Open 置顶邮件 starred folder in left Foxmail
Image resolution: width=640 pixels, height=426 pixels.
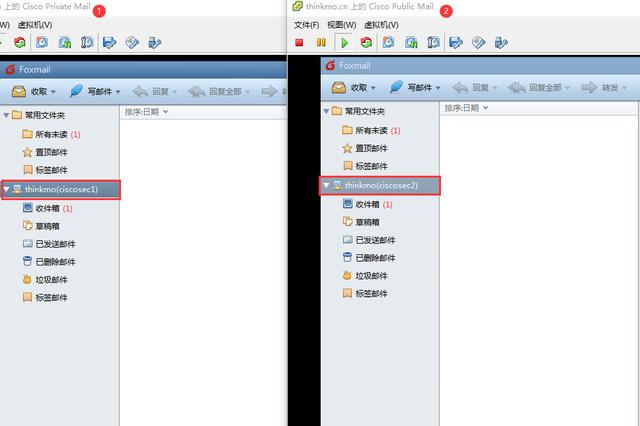click(45, 152)
